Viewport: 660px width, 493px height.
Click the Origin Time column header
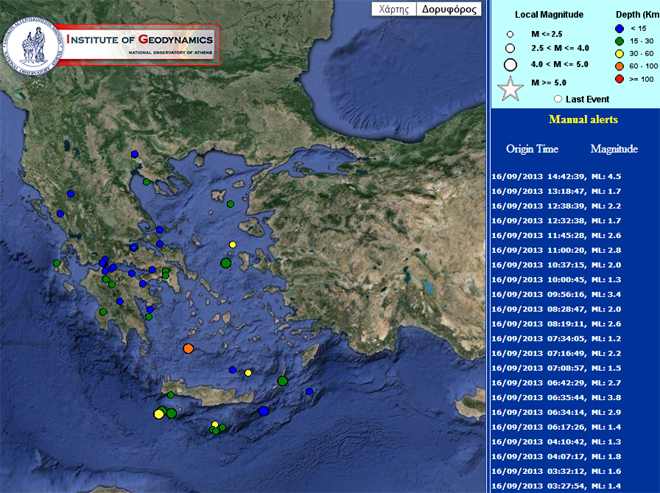(x=532, y=148)
